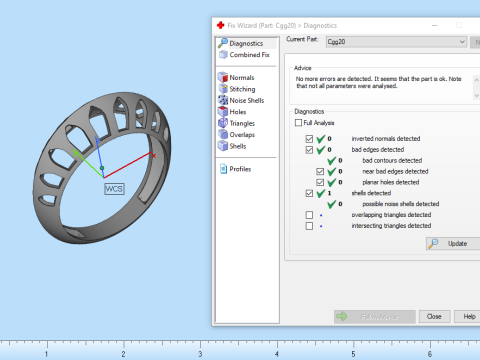
Task: Minimize the Fix Wizard dialog
Action: click(x=435, y=25)
